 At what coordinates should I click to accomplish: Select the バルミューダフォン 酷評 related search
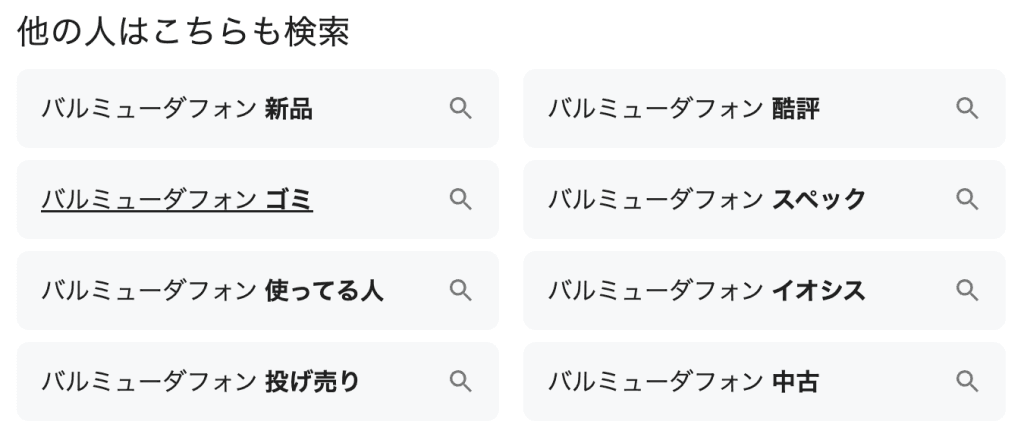click(x=683, y=109)
